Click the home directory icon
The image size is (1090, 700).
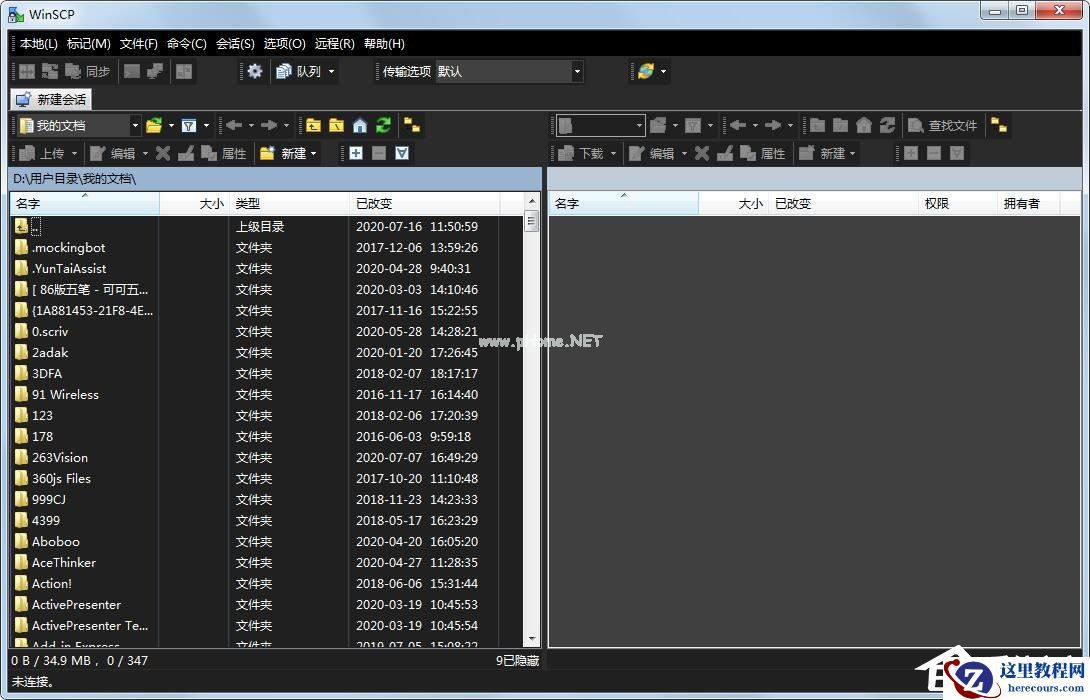360,124
